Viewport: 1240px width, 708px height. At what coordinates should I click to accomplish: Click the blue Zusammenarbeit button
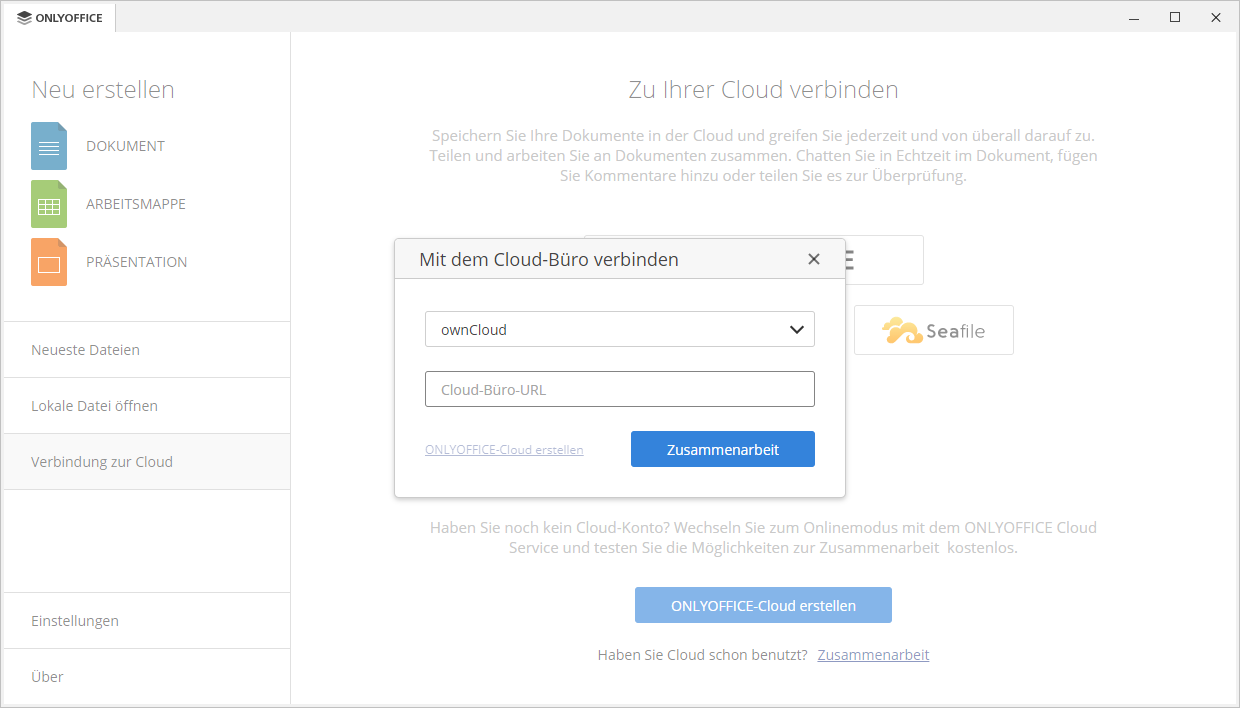(x=723, y=449)
